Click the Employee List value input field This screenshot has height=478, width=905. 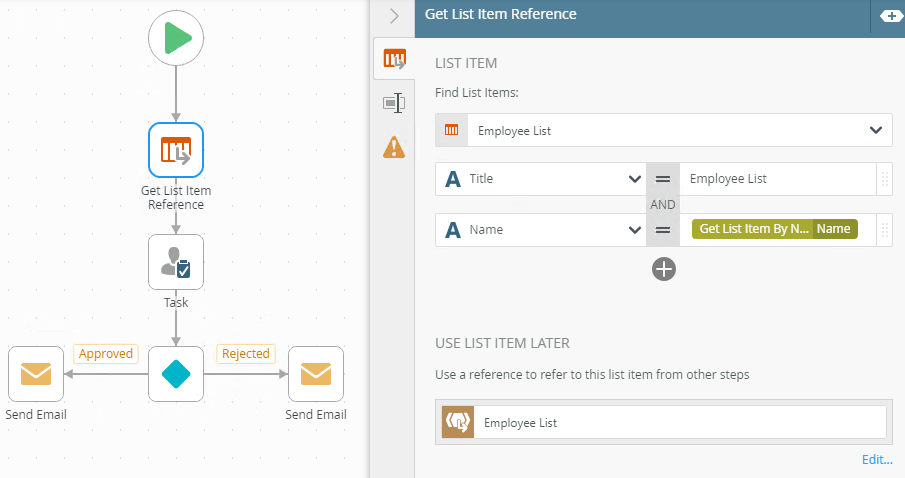click(x=775, y=179)
